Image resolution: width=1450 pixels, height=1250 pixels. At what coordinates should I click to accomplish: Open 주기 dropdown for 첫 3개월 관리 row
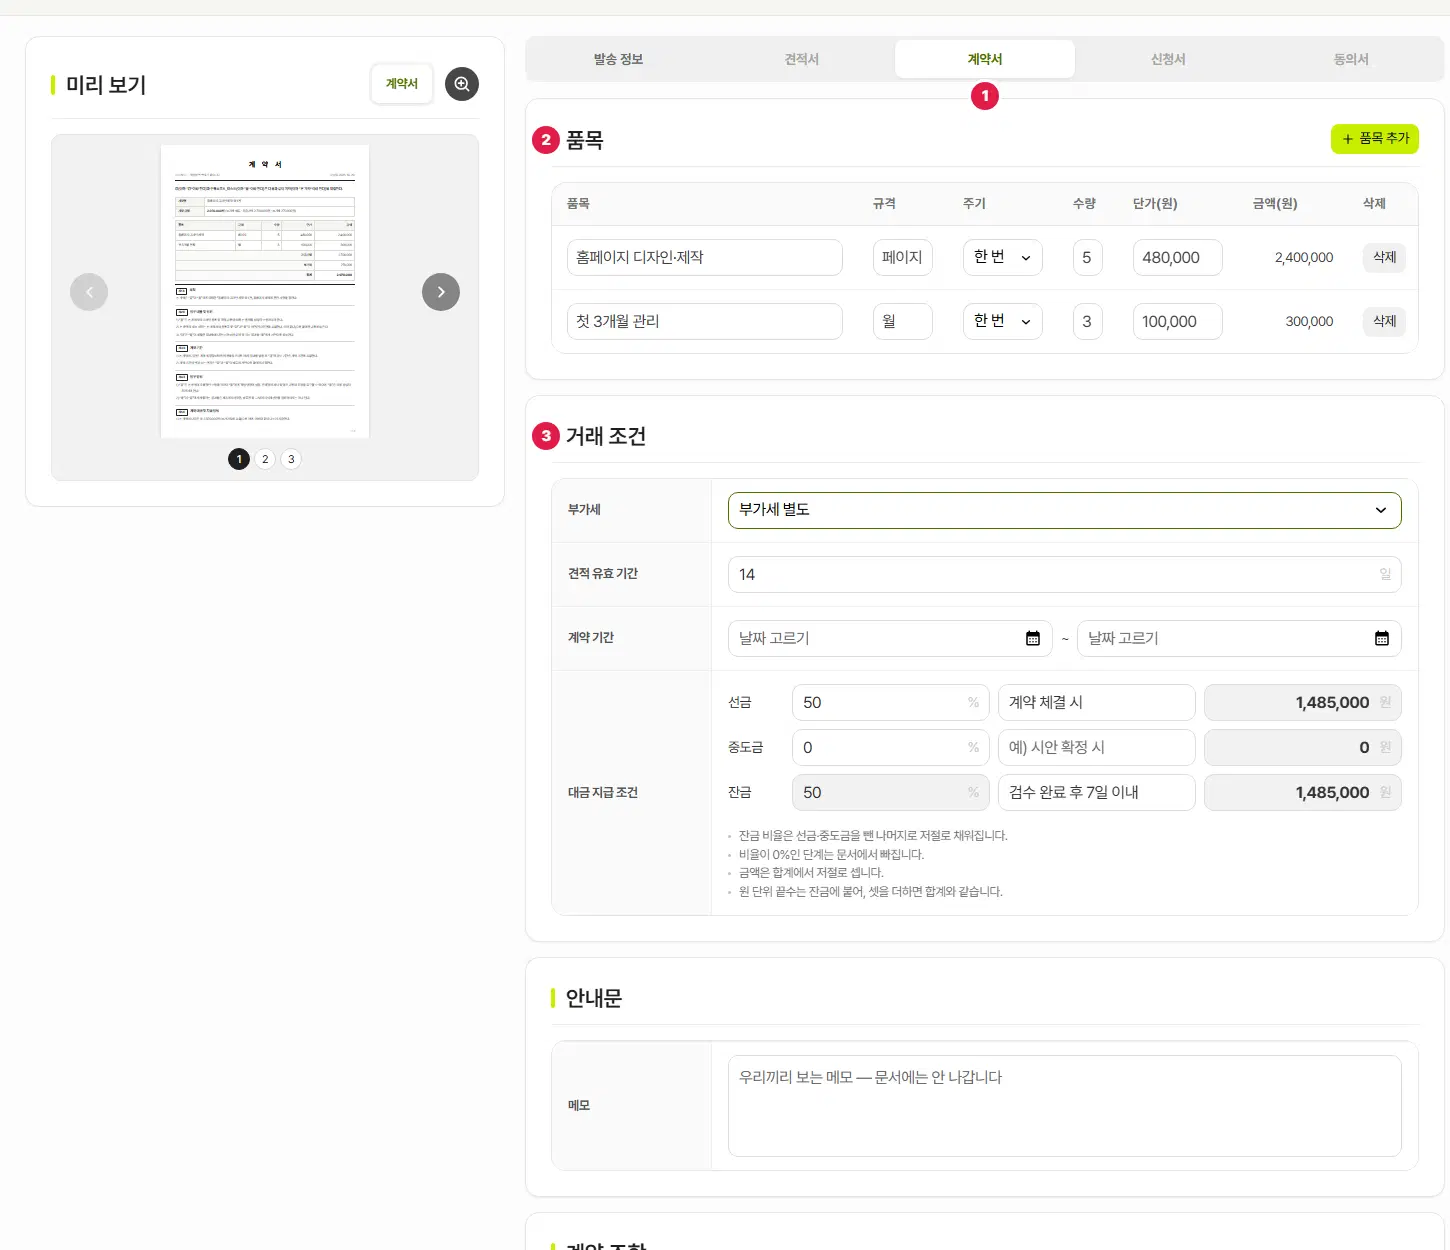click(1002, 321)
